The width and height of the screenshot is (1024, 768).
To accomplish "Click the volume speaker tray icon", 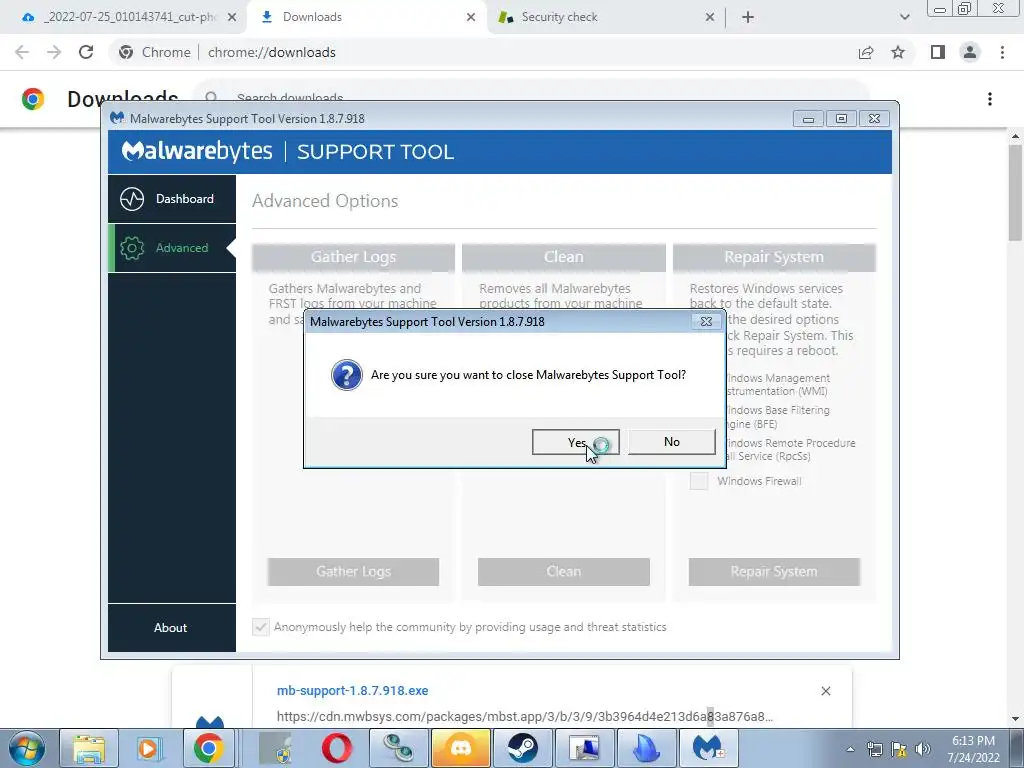I will 923,749.
